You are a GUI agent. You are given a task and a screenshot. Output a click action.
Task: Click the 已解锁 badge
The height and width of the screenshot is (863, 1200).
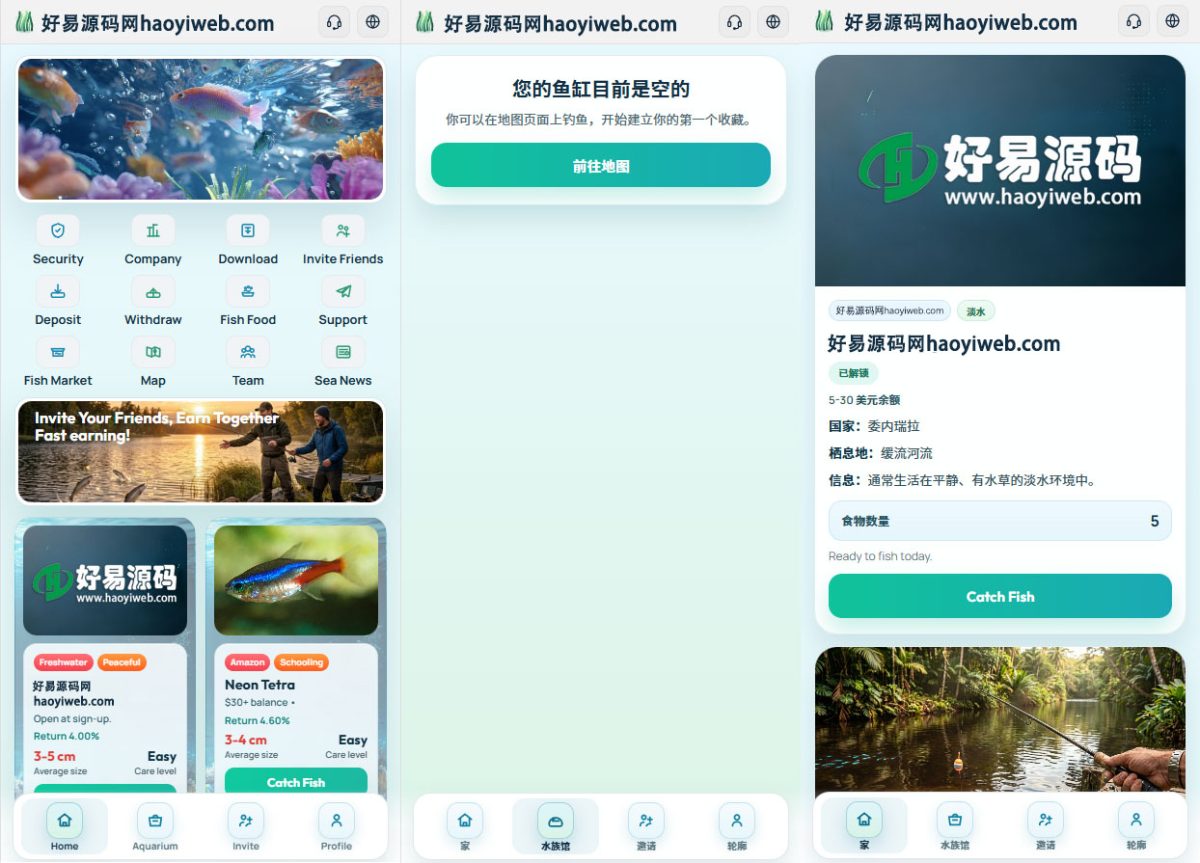(853, 373)
